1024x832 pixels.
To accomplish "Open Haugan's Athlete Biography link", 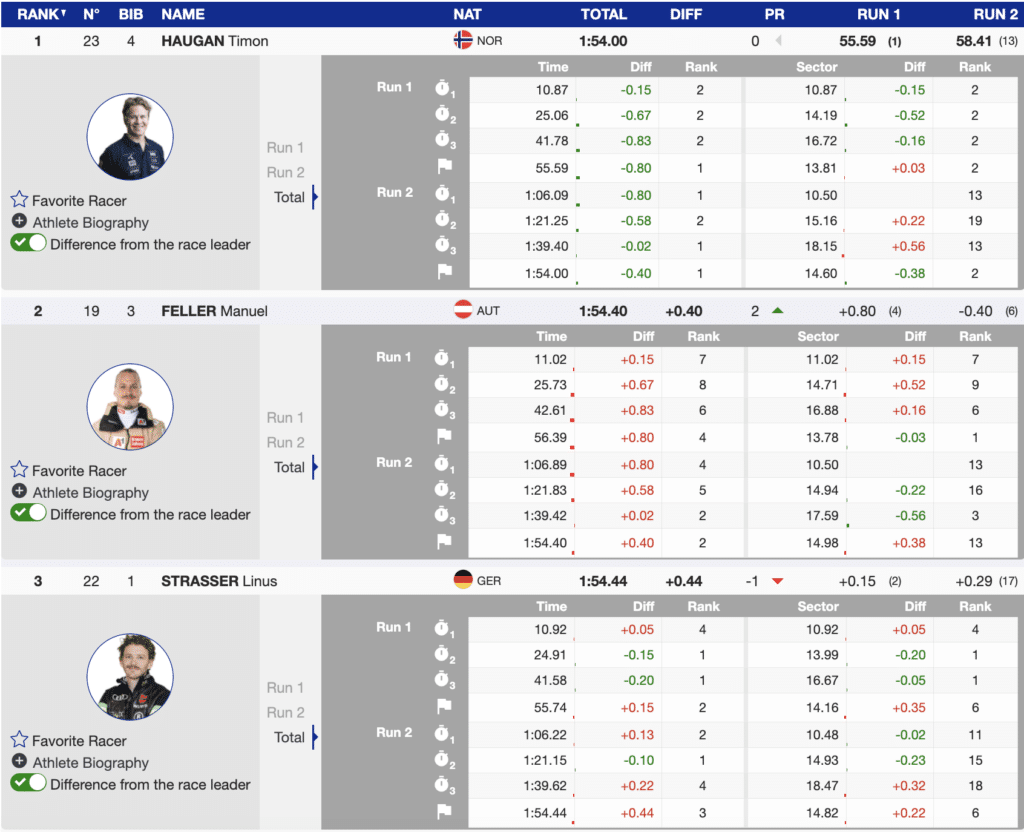I will coord(90,222).
